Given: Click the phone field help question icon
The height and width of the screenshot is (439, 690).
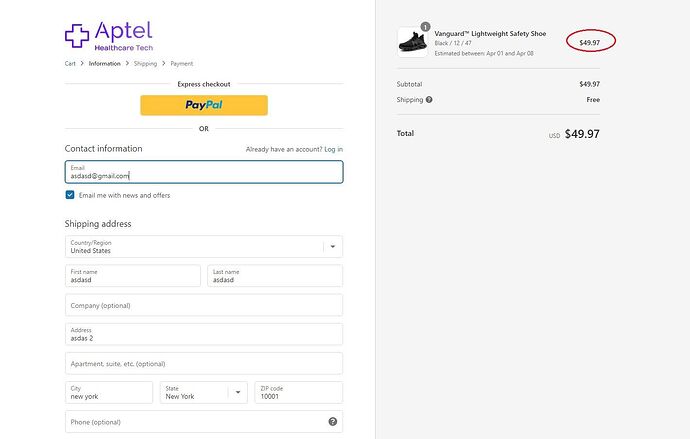Looking at the screenshot, I should coord(332,422).
